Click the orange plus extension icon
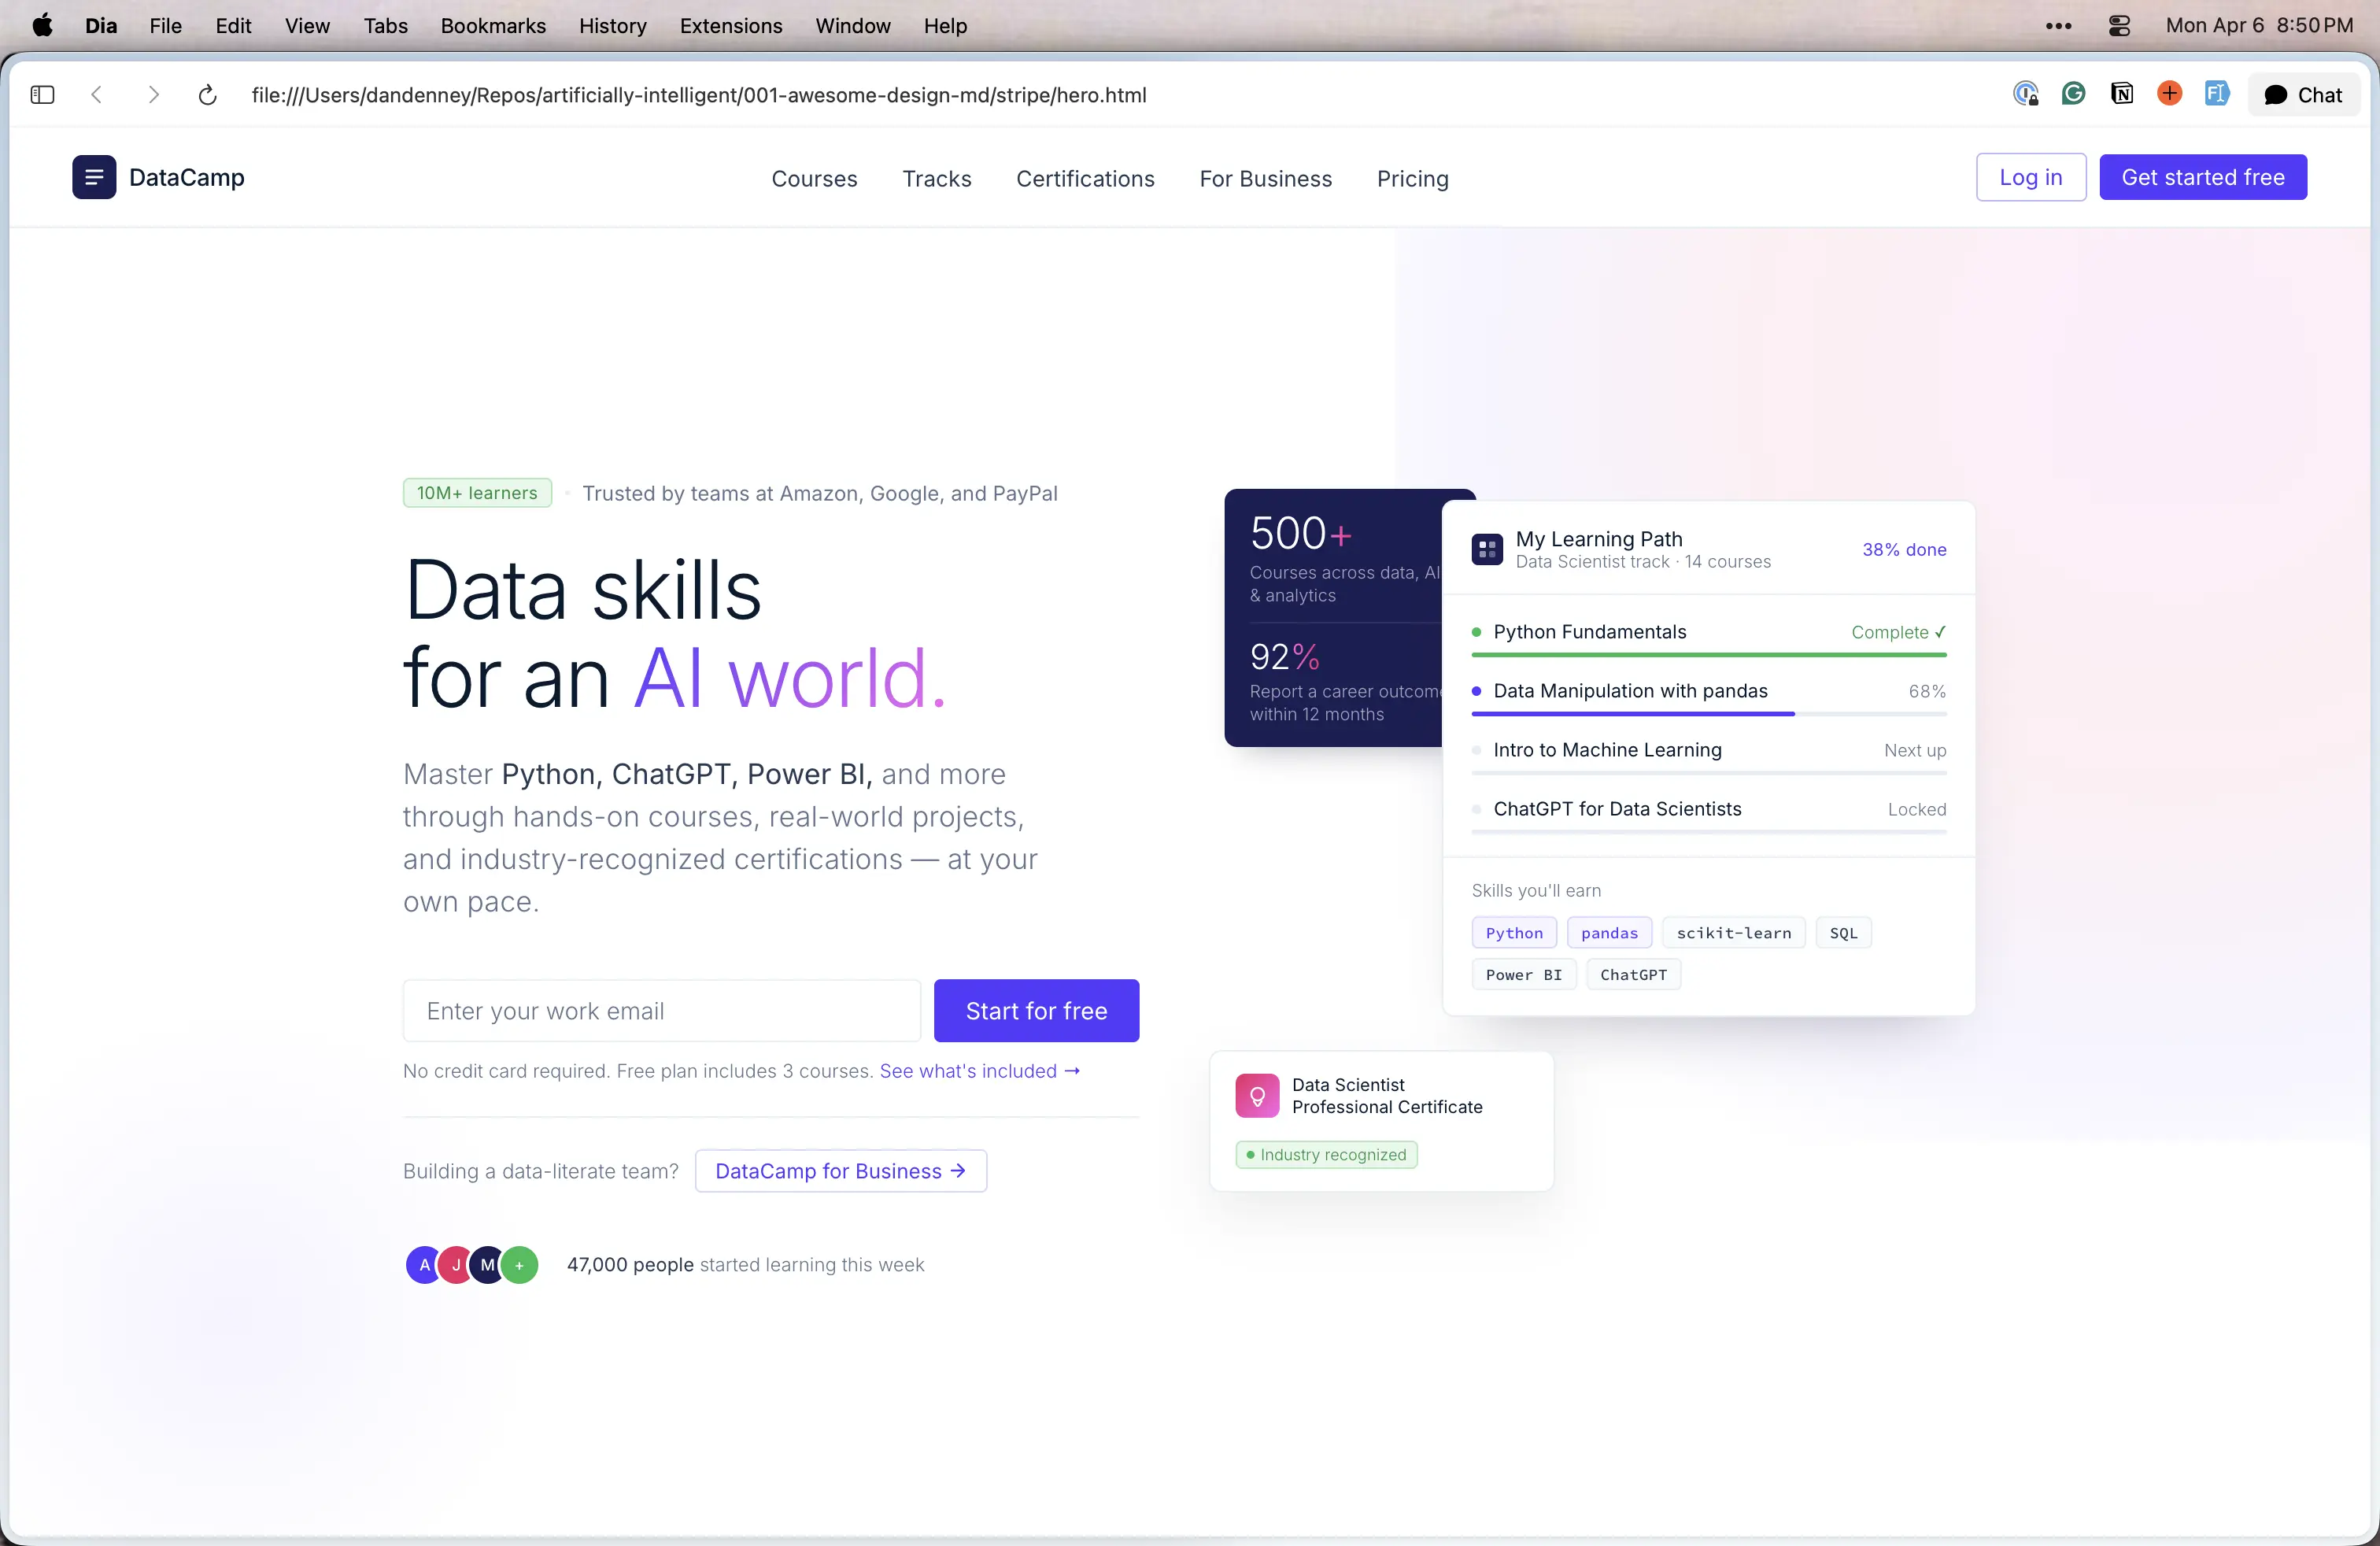The image size is (2380, 1546). point(2169,94)
